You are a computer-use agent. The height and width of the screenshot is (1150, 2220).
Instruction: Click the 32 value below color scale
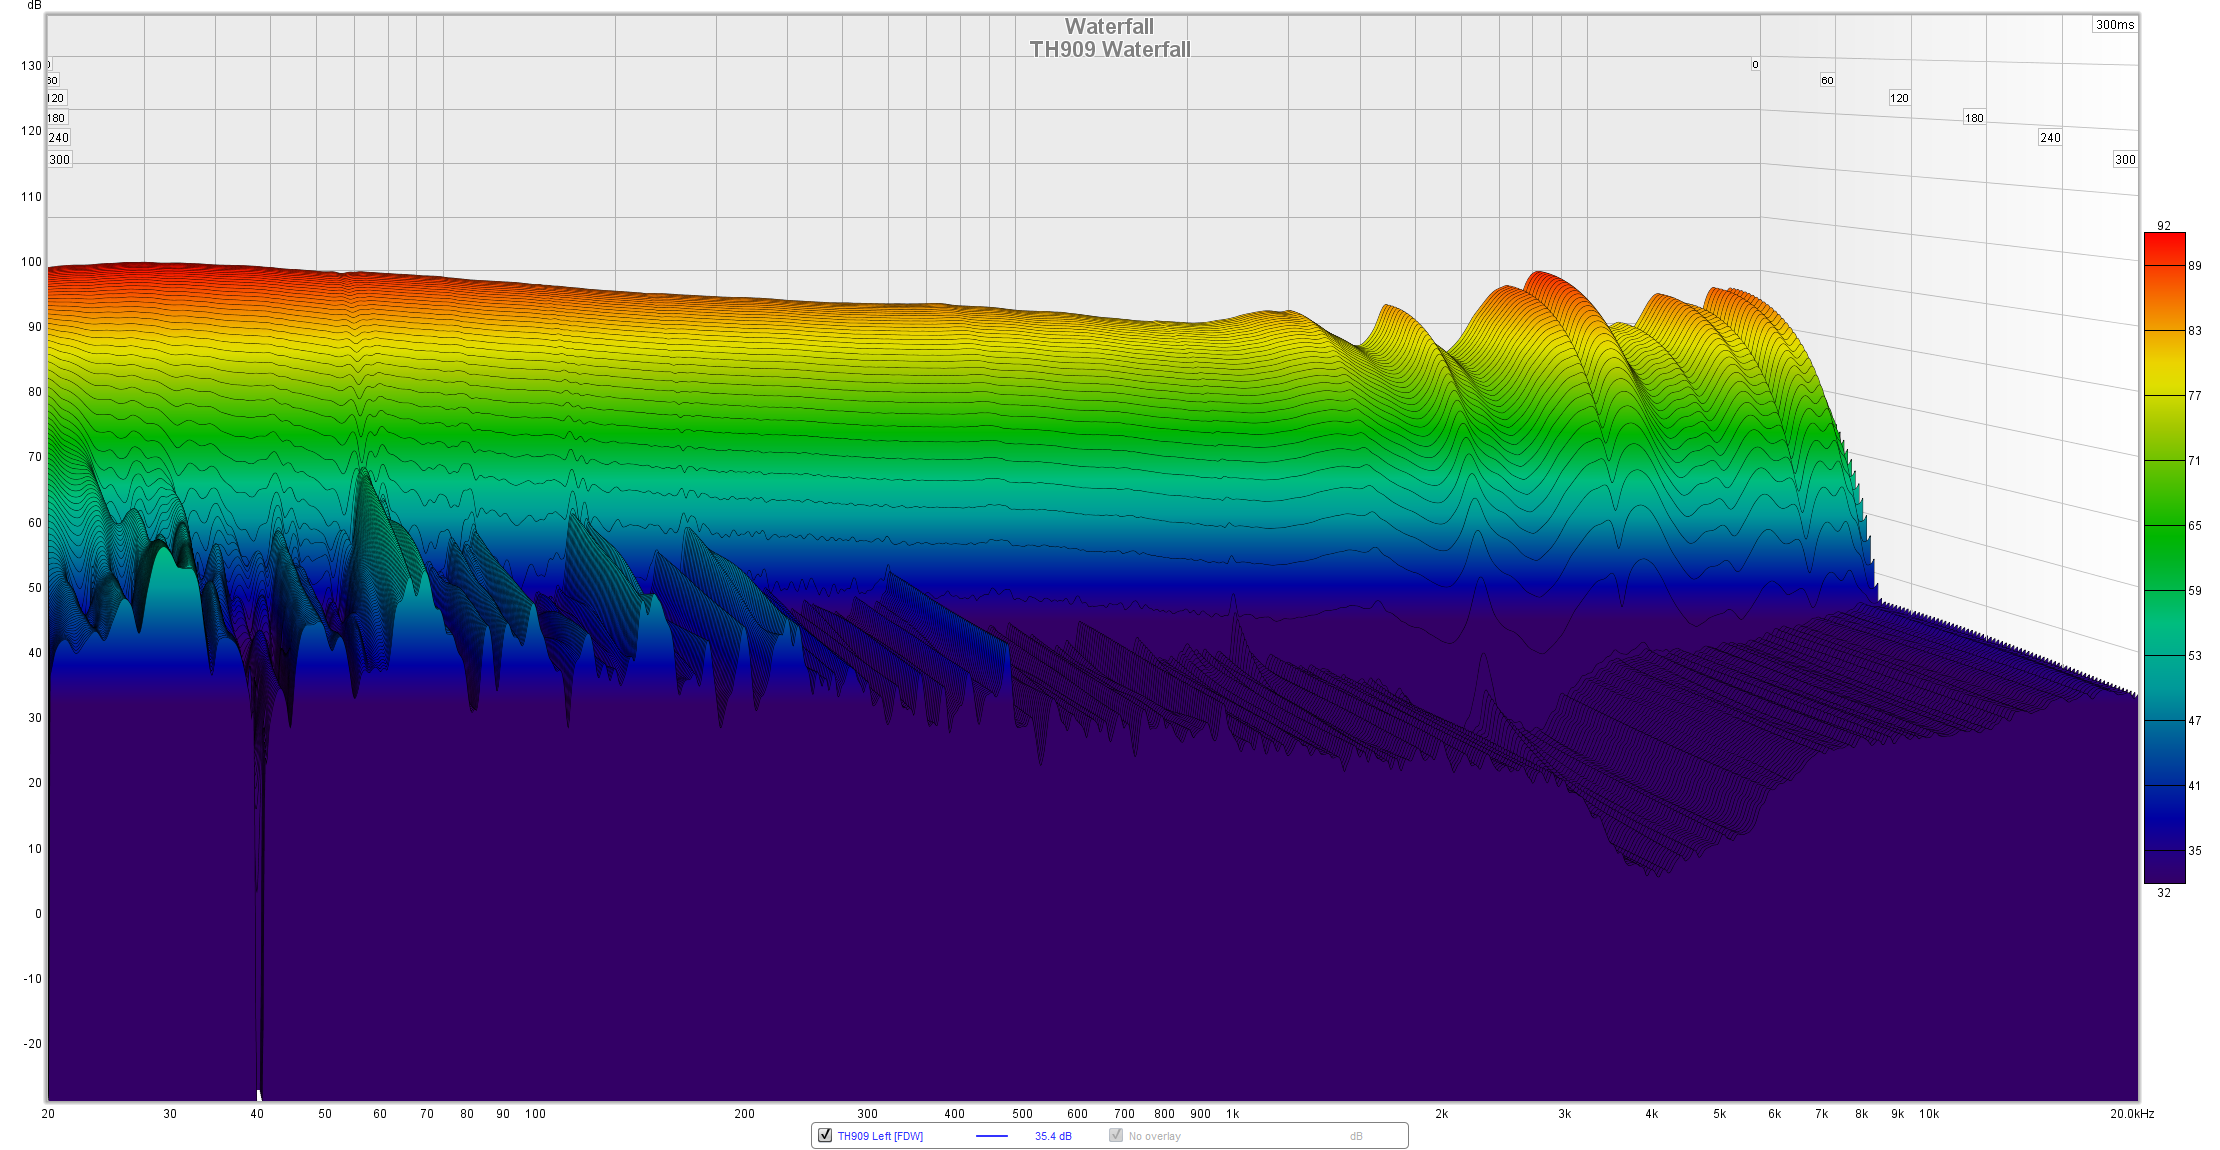(2164, 893)
